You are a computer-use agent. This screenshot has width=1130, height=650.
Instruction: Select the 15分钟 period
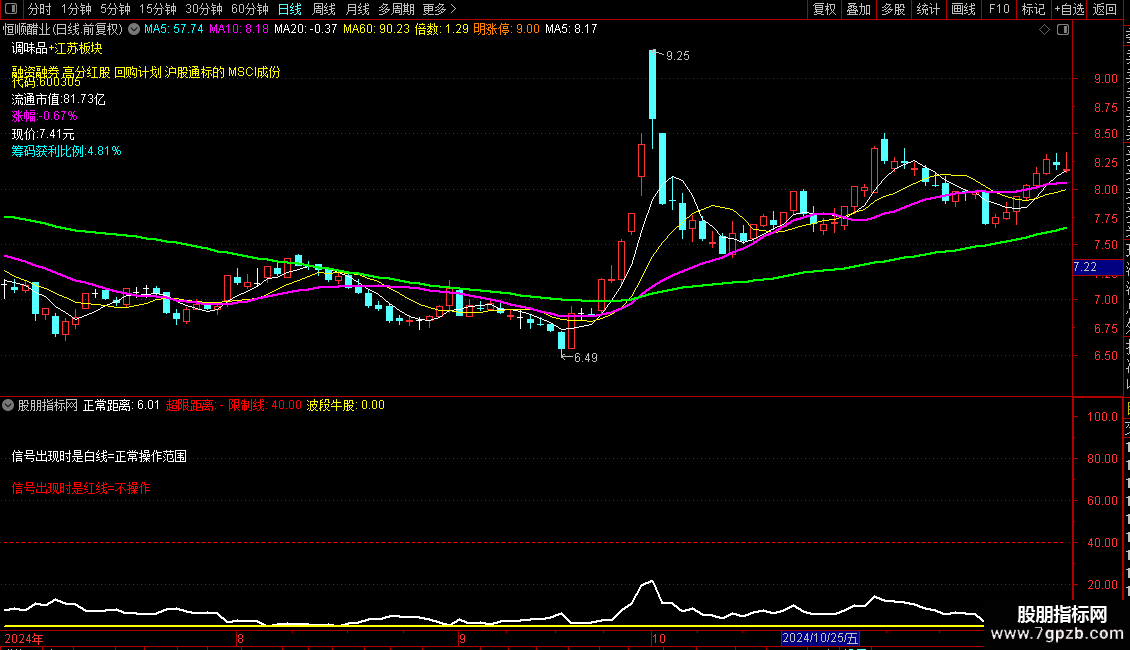pyautogui.click(x=158, y=9)
